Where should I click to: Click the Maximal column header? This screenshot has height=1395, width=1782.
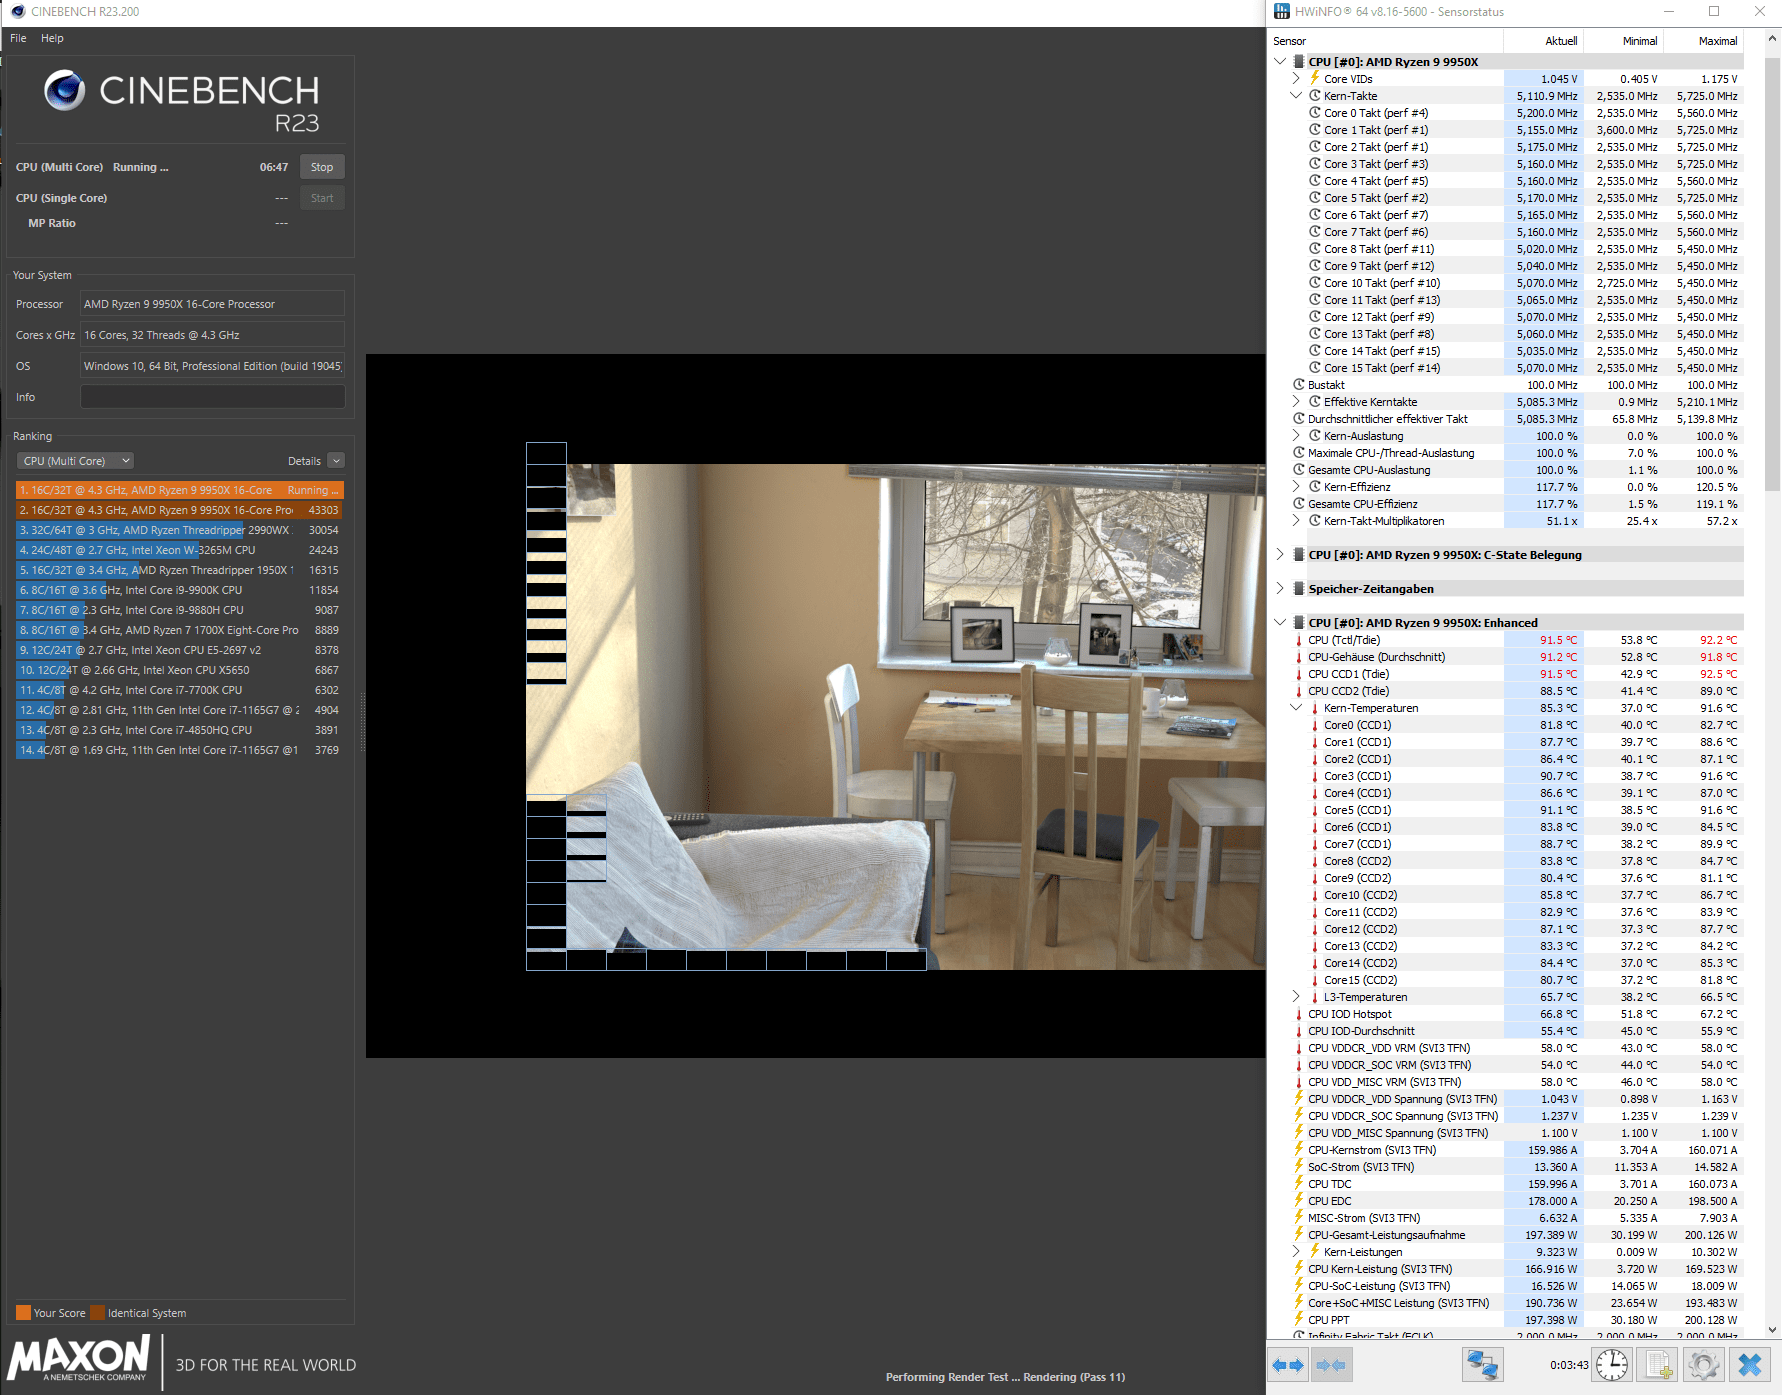[1703, 41]
